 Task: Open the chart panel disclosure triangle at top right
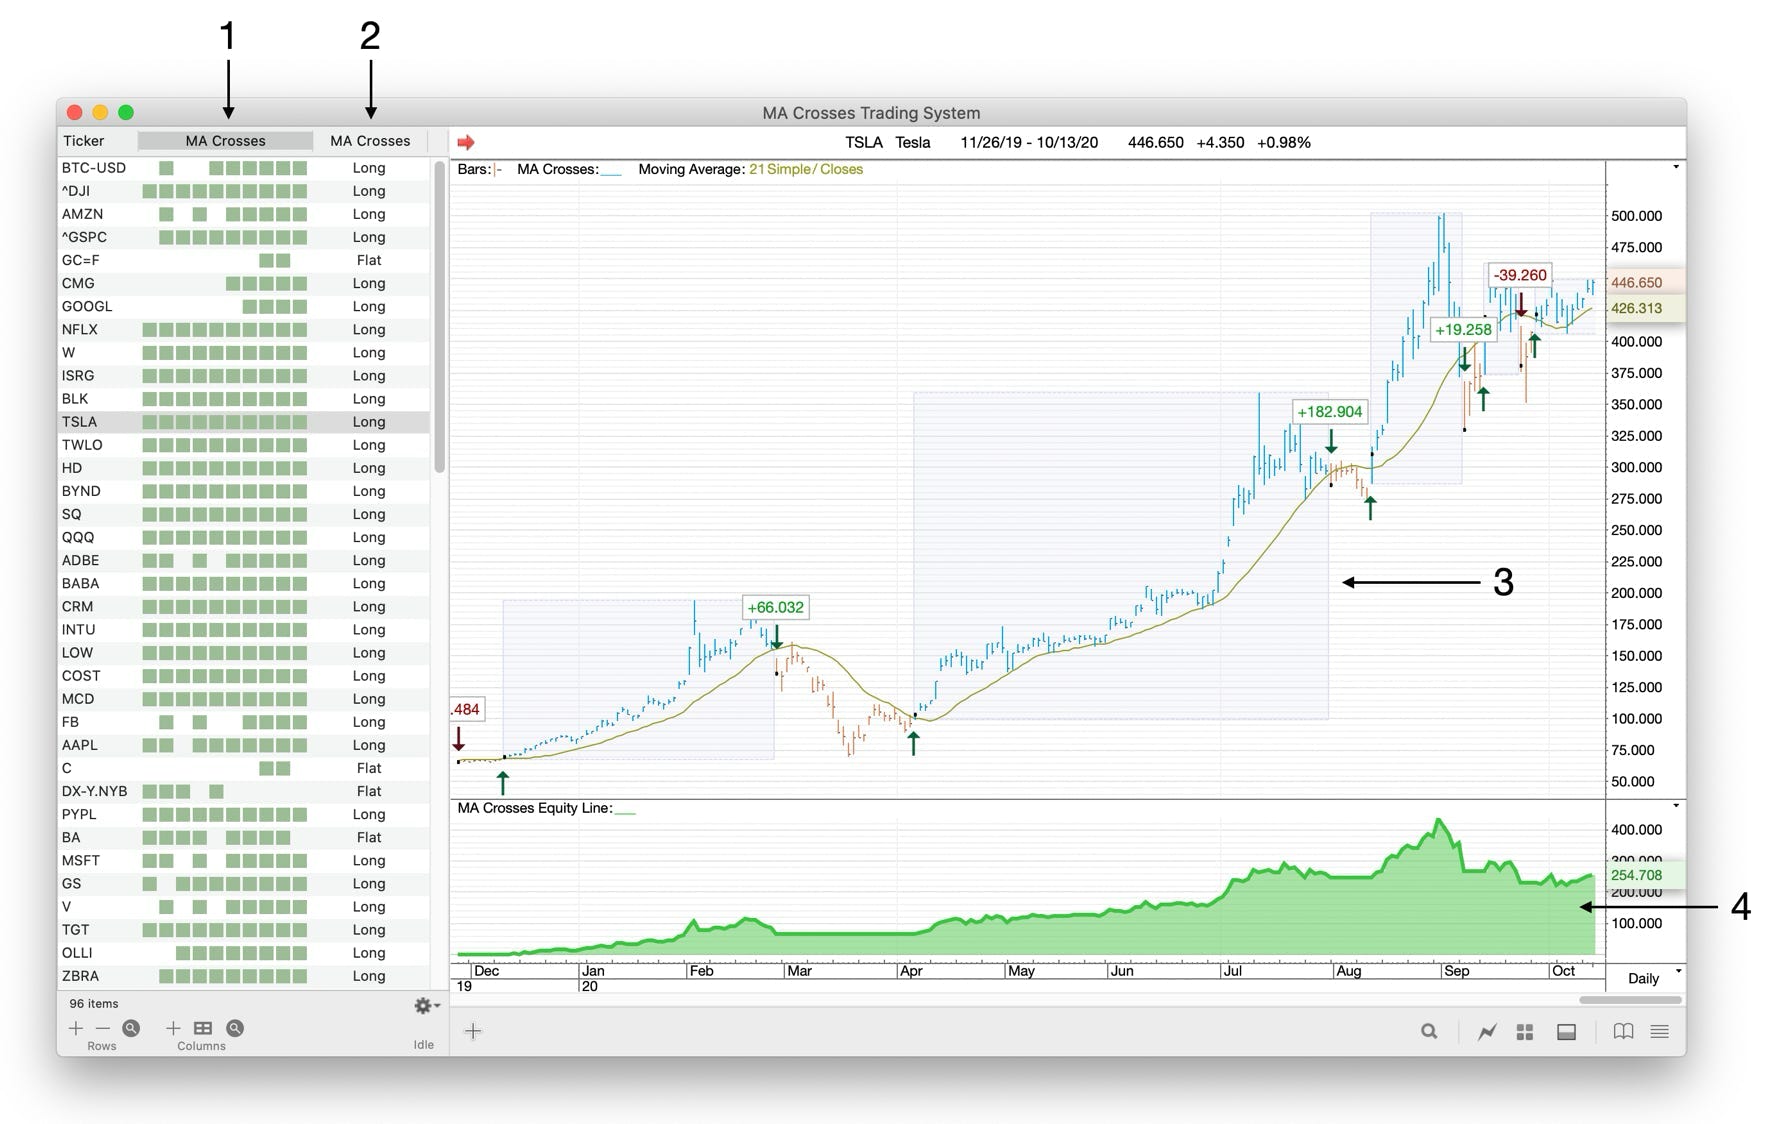tap(1675, 166)
